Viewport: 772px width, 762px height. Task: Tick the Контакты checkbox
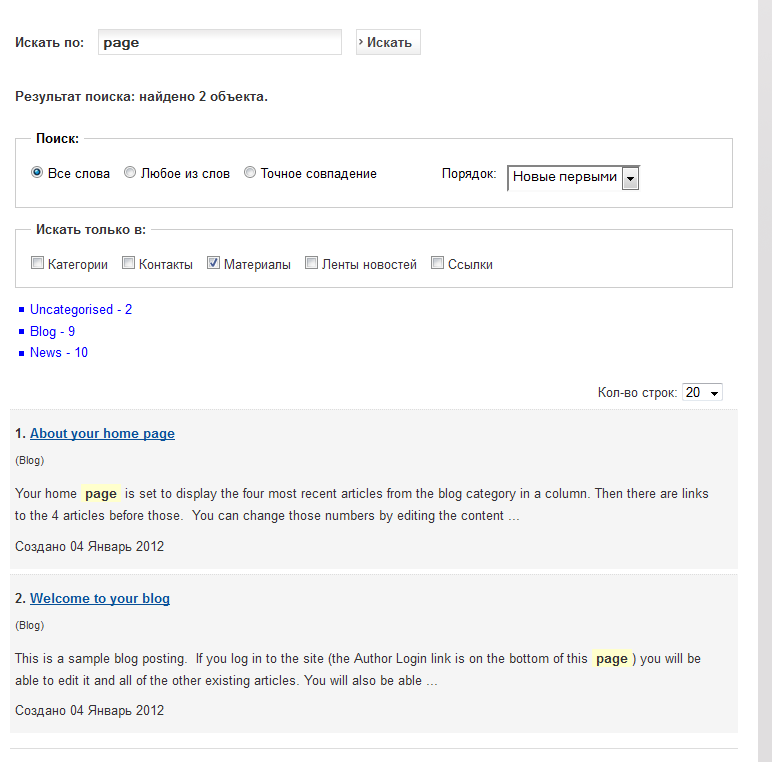[x=129, y=264]
